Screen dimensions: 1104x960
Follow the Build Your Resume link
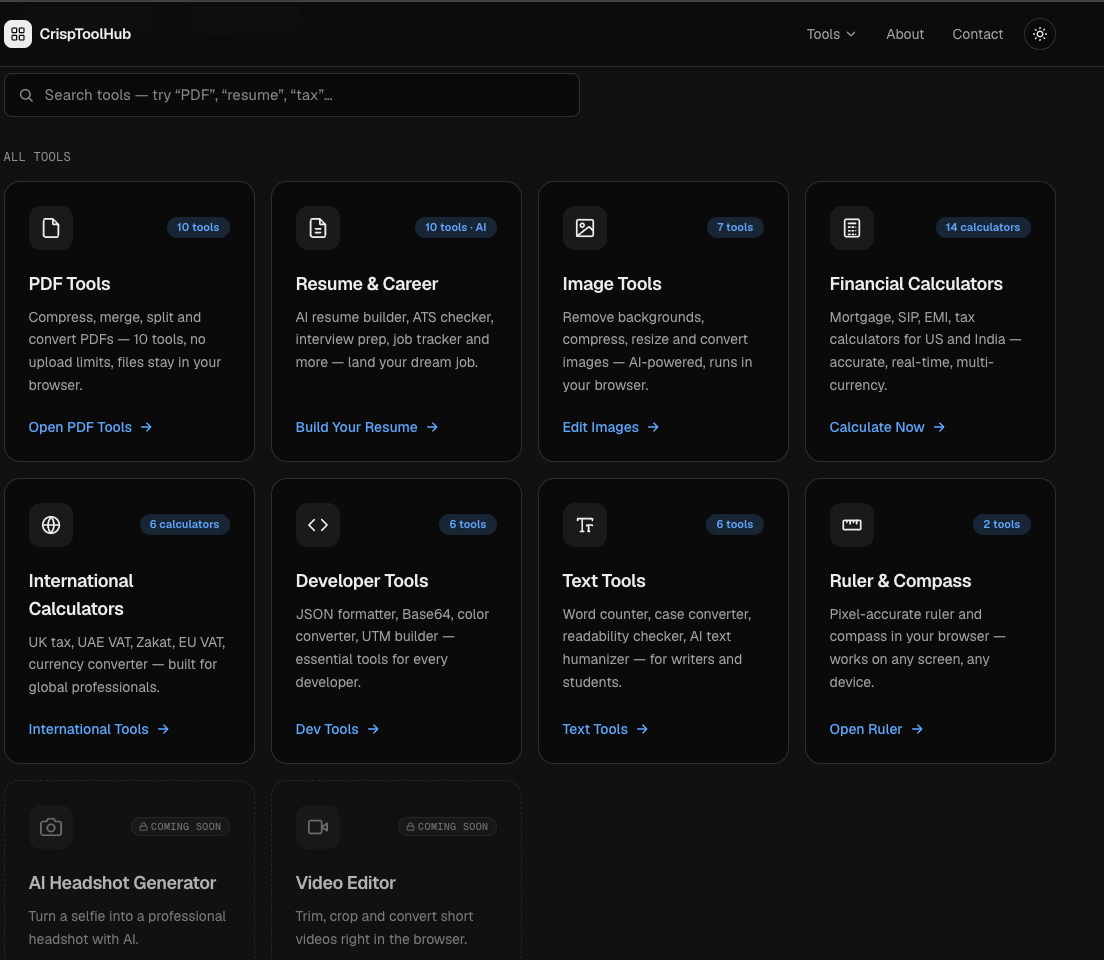click(x=367, y=428)
